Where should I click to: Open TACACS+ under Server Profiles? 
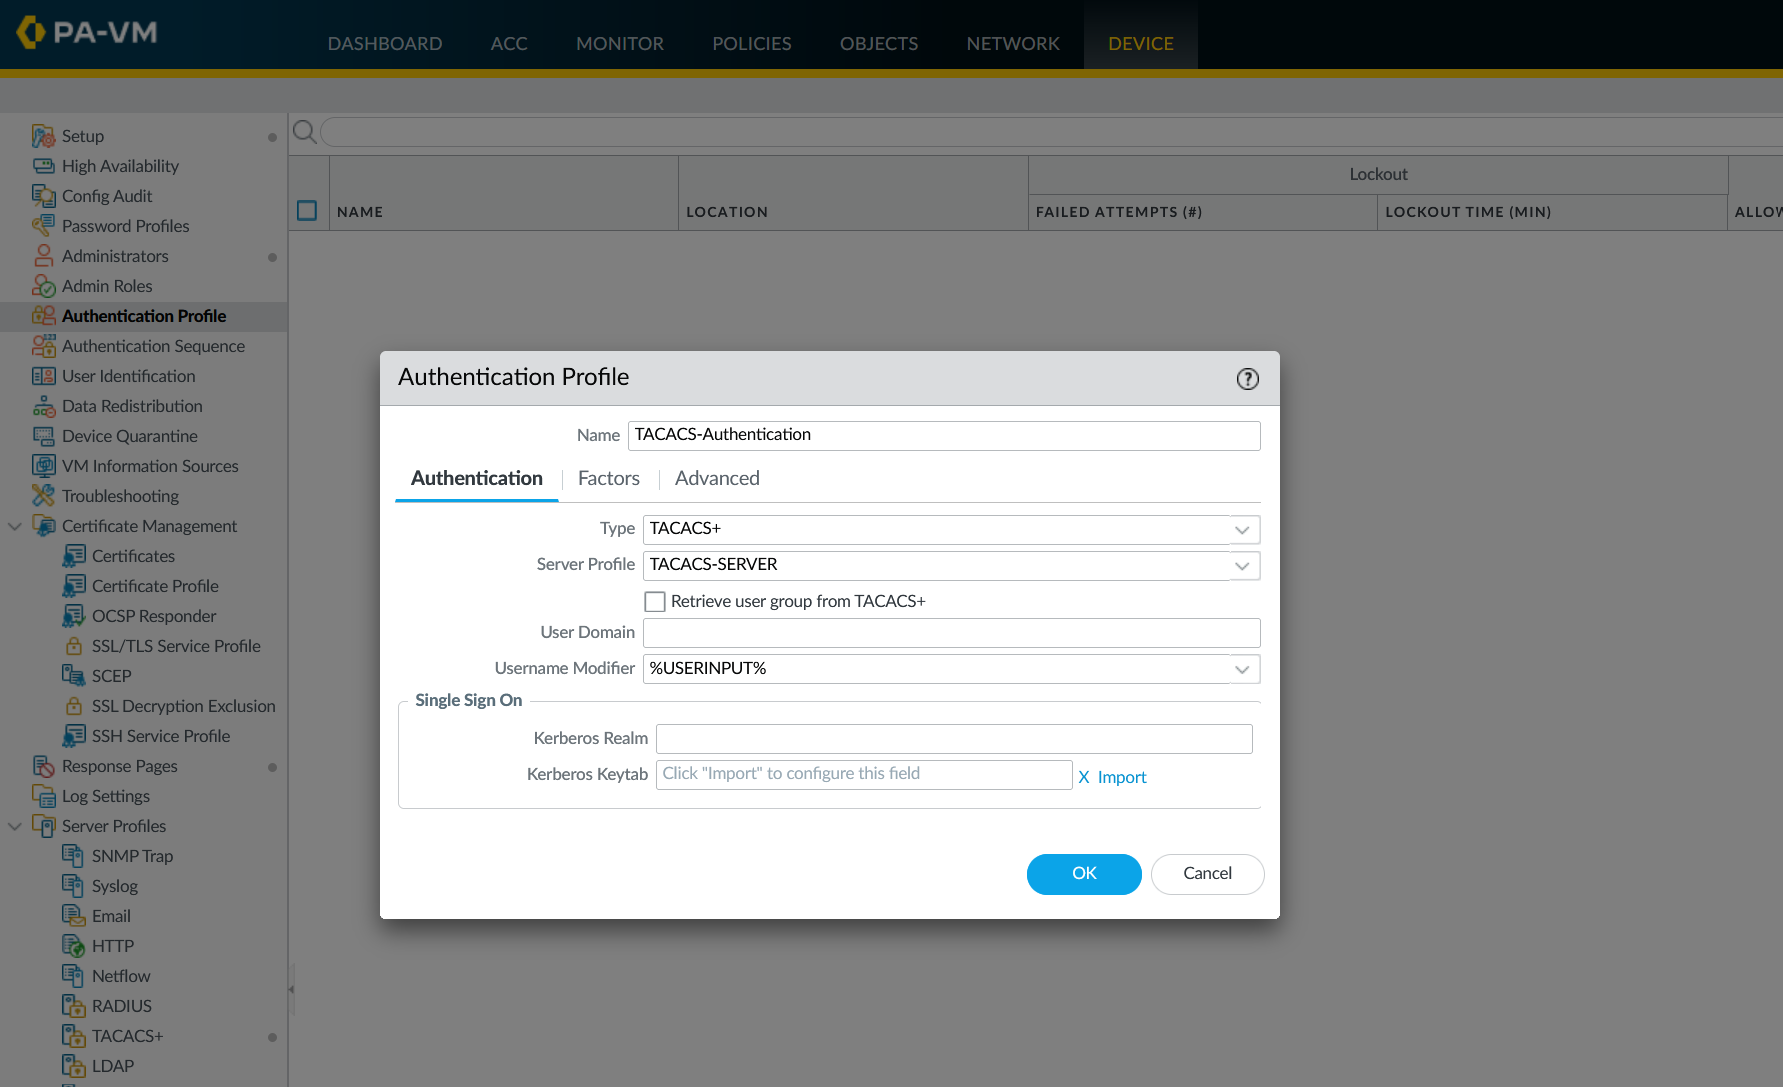(x=127, y=1036)
